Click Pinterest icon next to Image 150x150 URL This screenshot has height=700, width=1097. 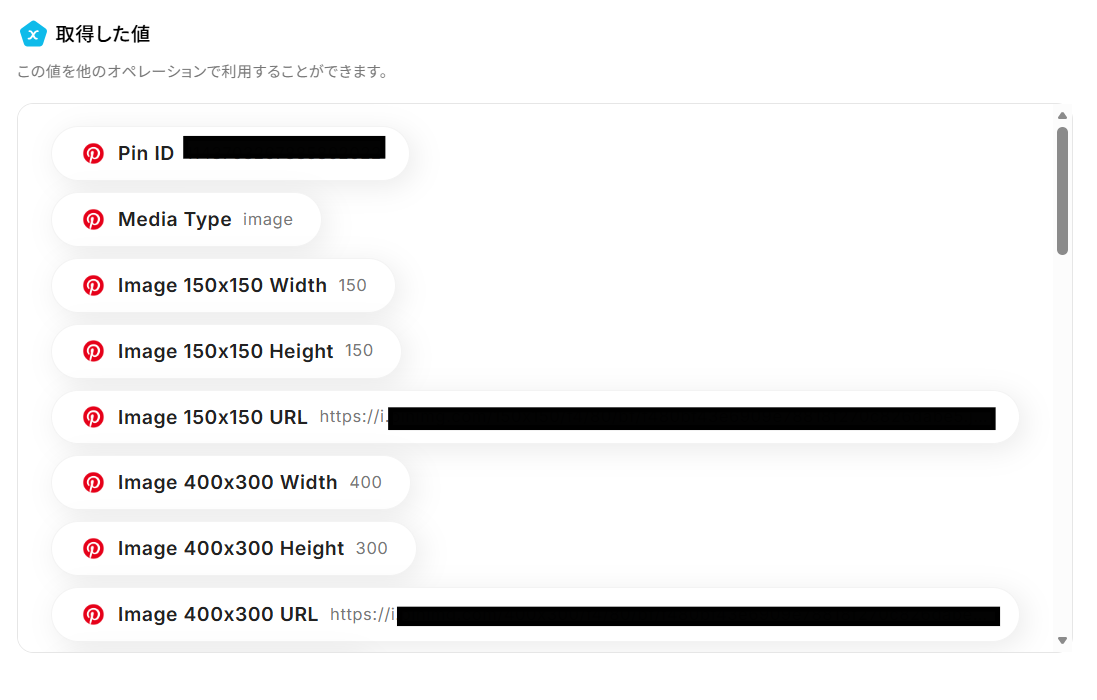click(x=93, y=417)
